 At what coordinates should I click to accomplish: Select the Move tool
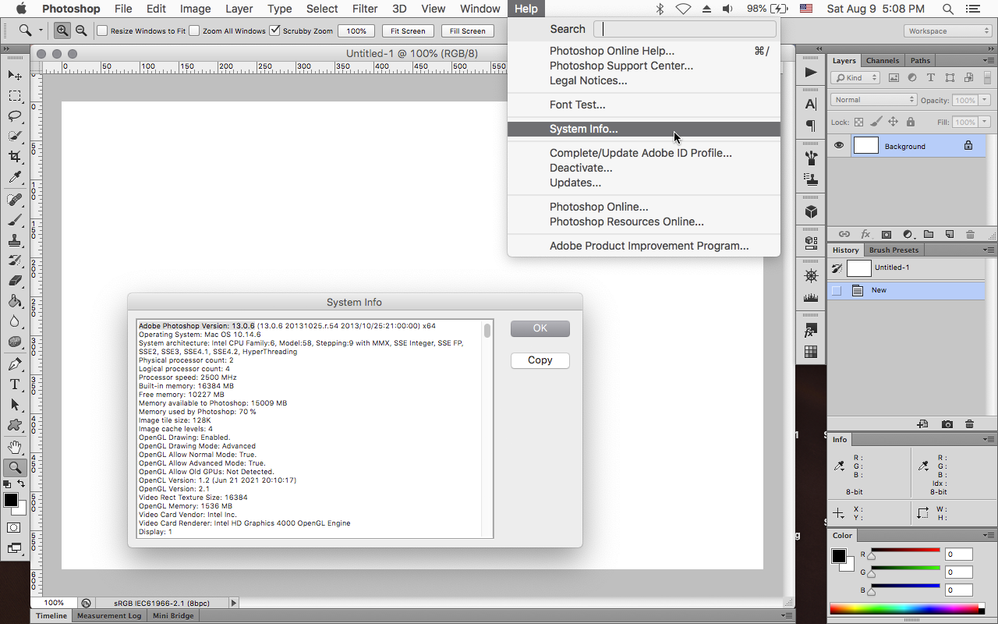tap(14, 75)
